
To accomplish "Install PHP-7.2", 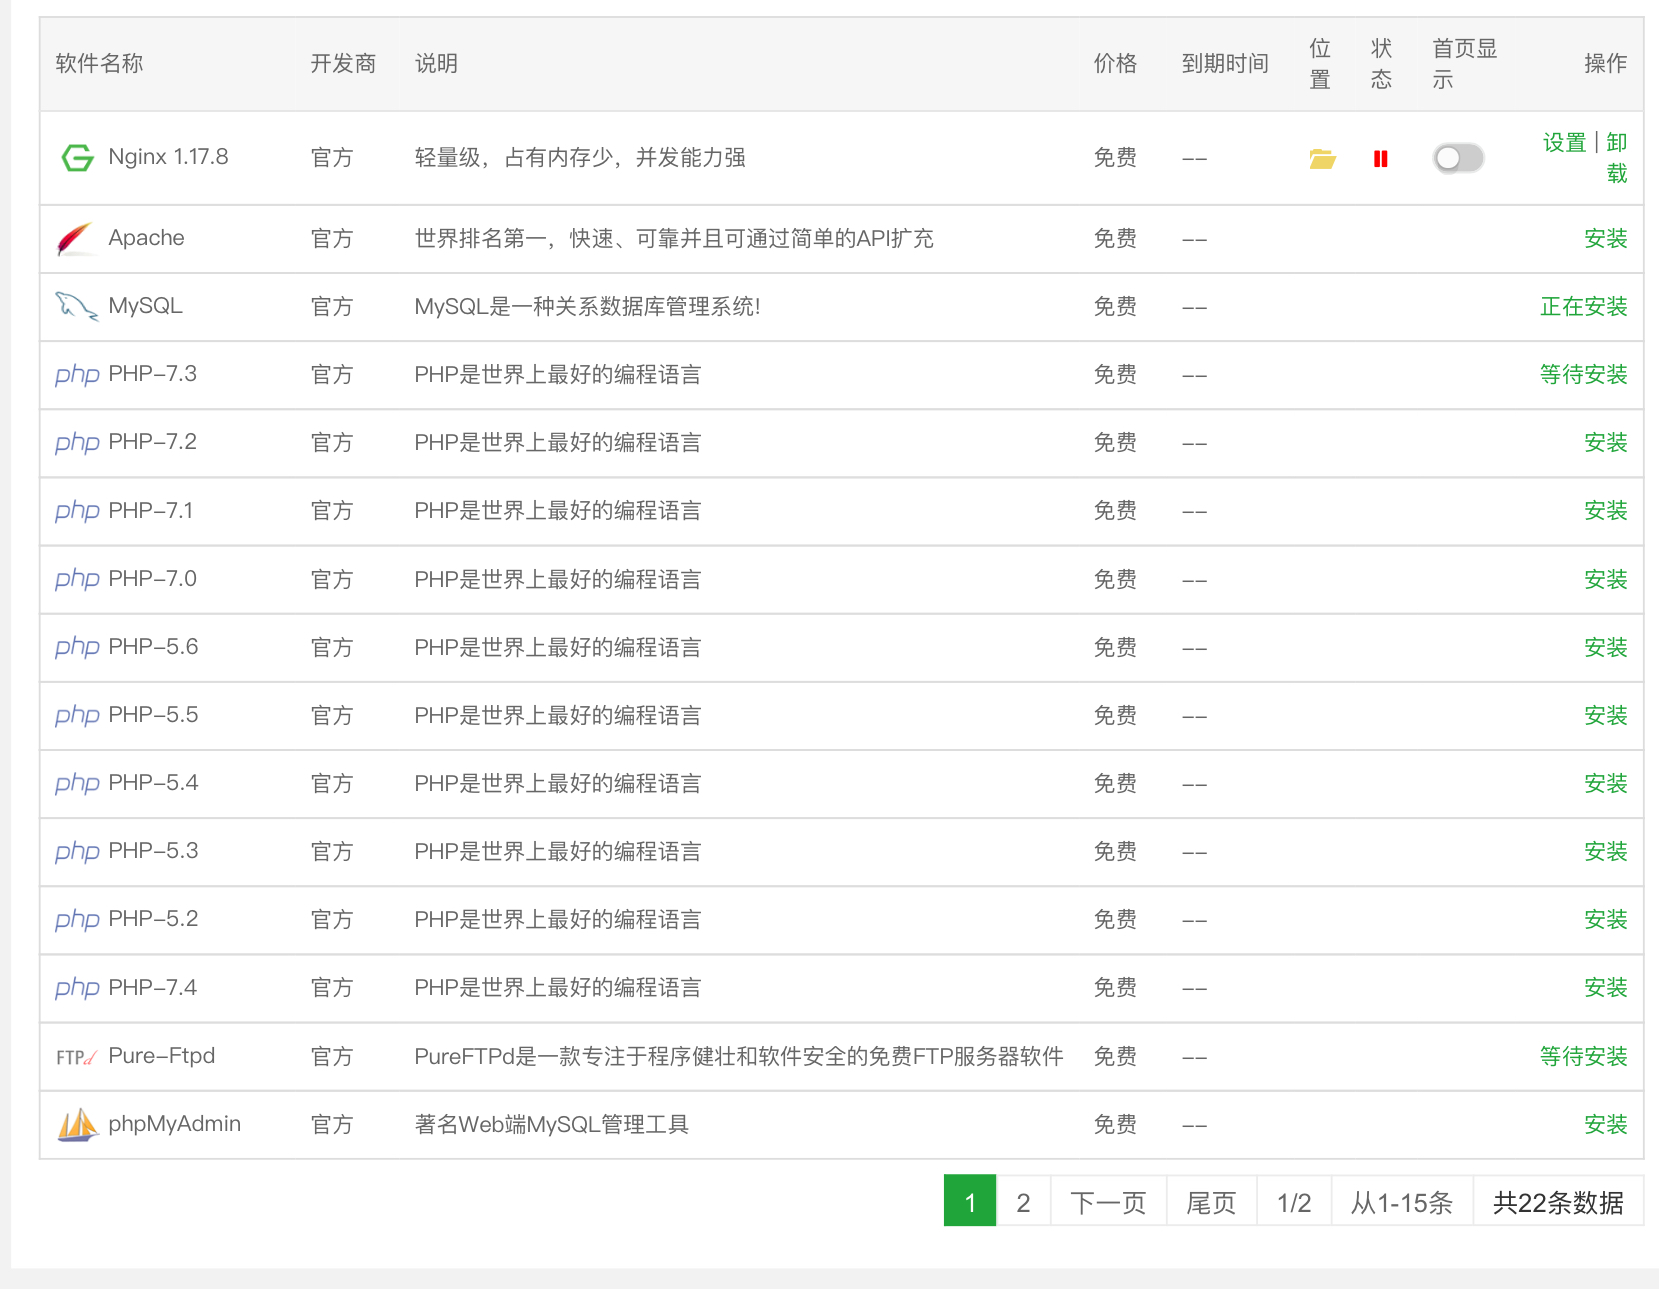I will 1606,443.
